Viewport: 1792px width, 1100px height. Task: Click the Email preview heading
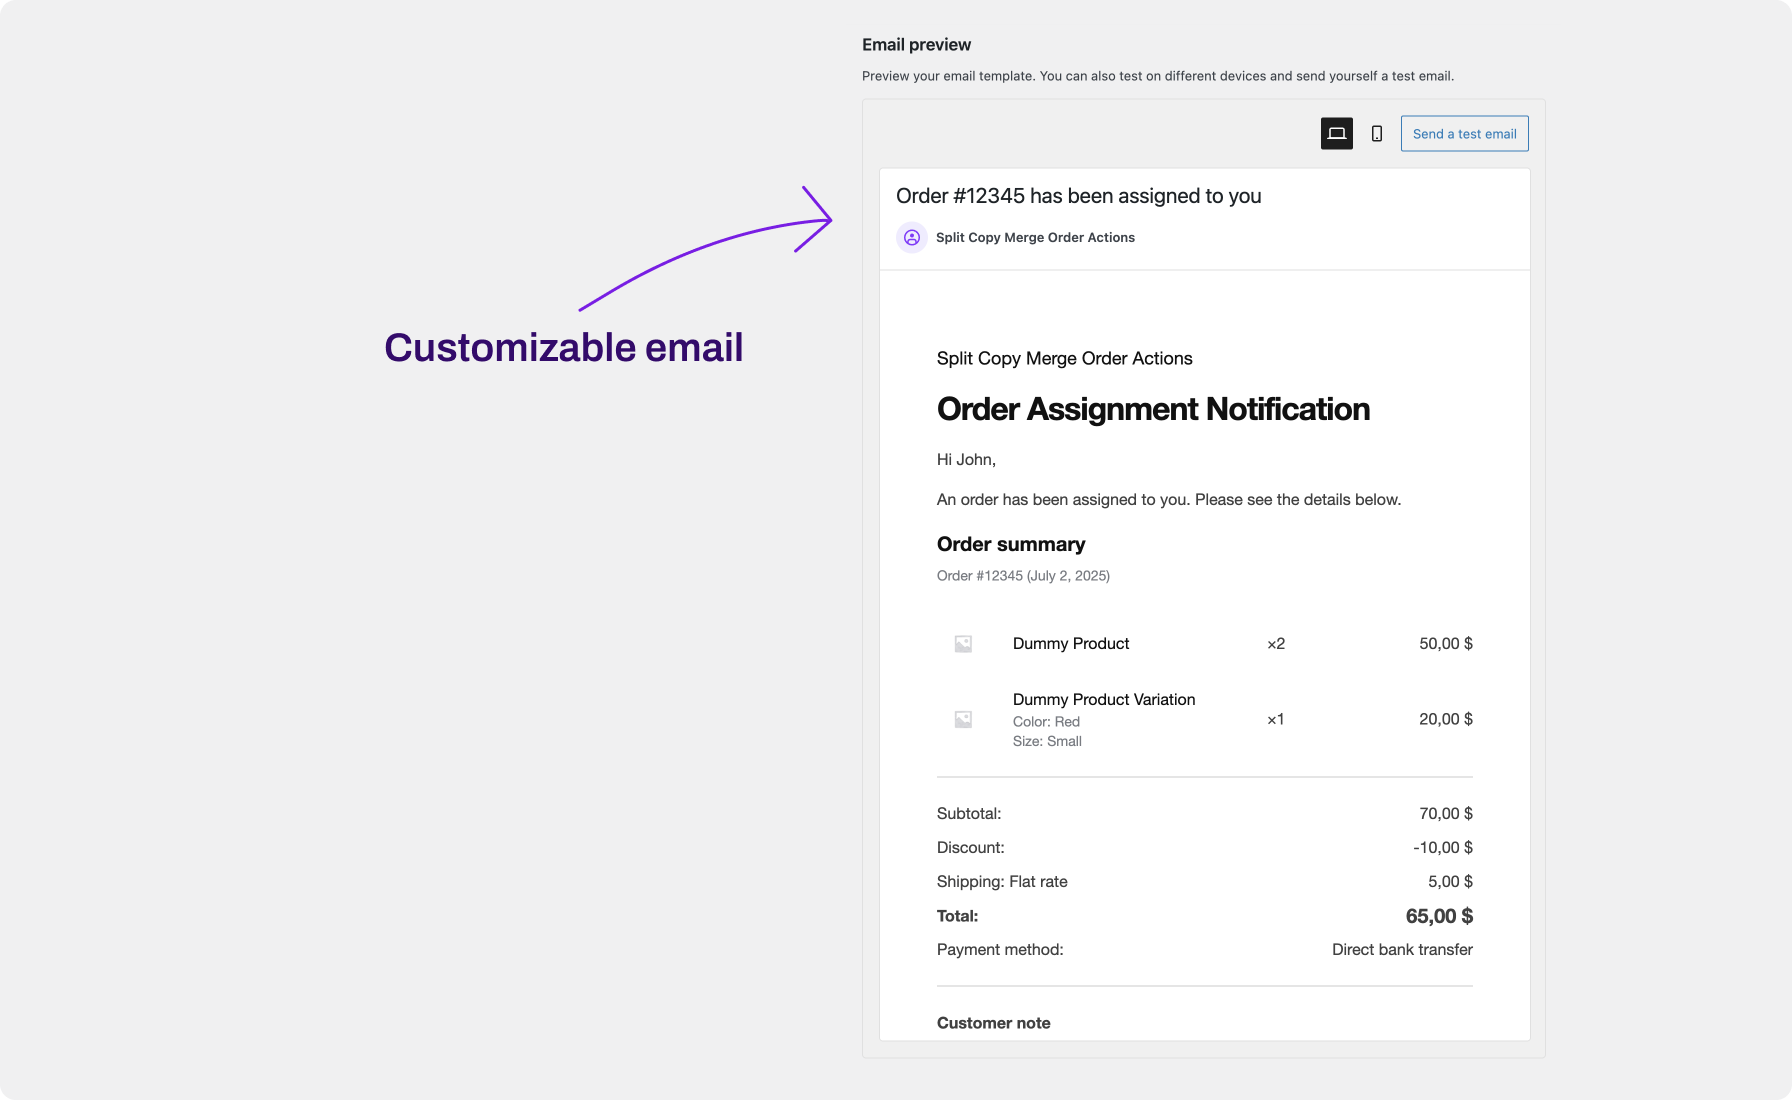click(x=917, y=44)
